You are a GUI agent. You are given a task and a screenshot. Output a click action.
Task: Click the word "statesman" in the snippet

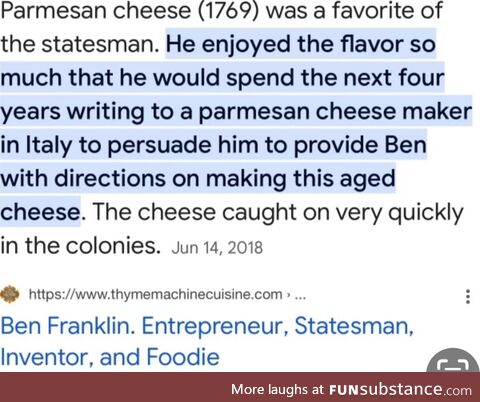(x=100, y=44)
